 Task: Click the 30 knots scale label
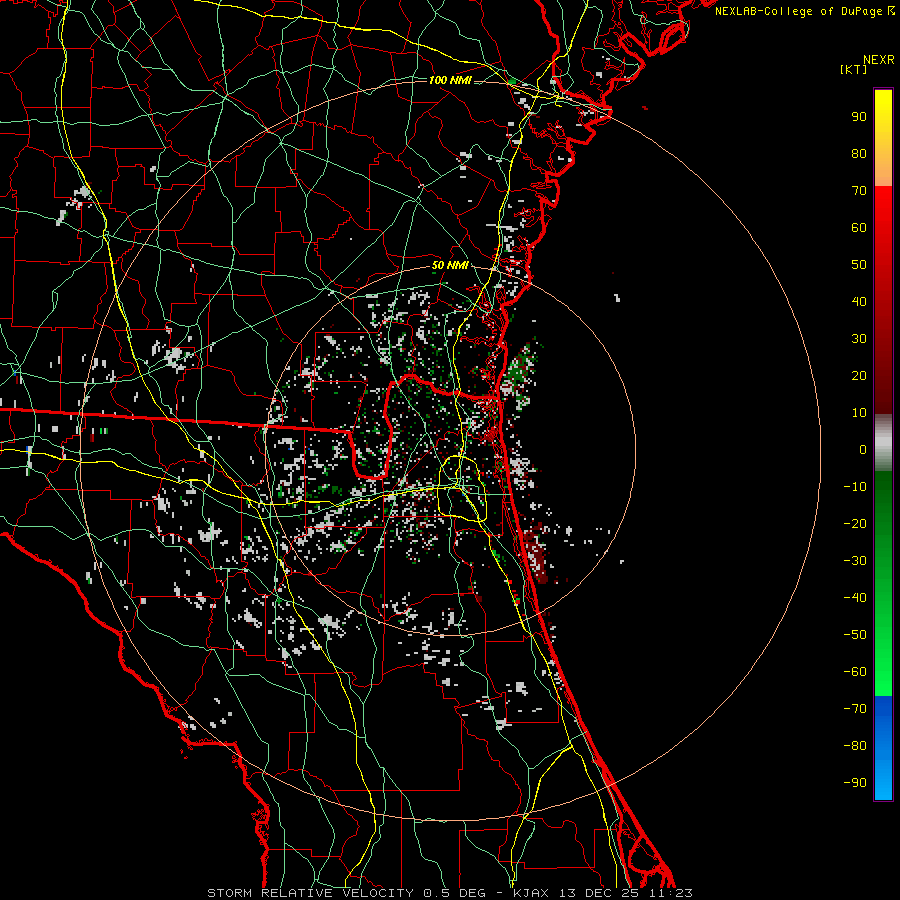[859, 339]
